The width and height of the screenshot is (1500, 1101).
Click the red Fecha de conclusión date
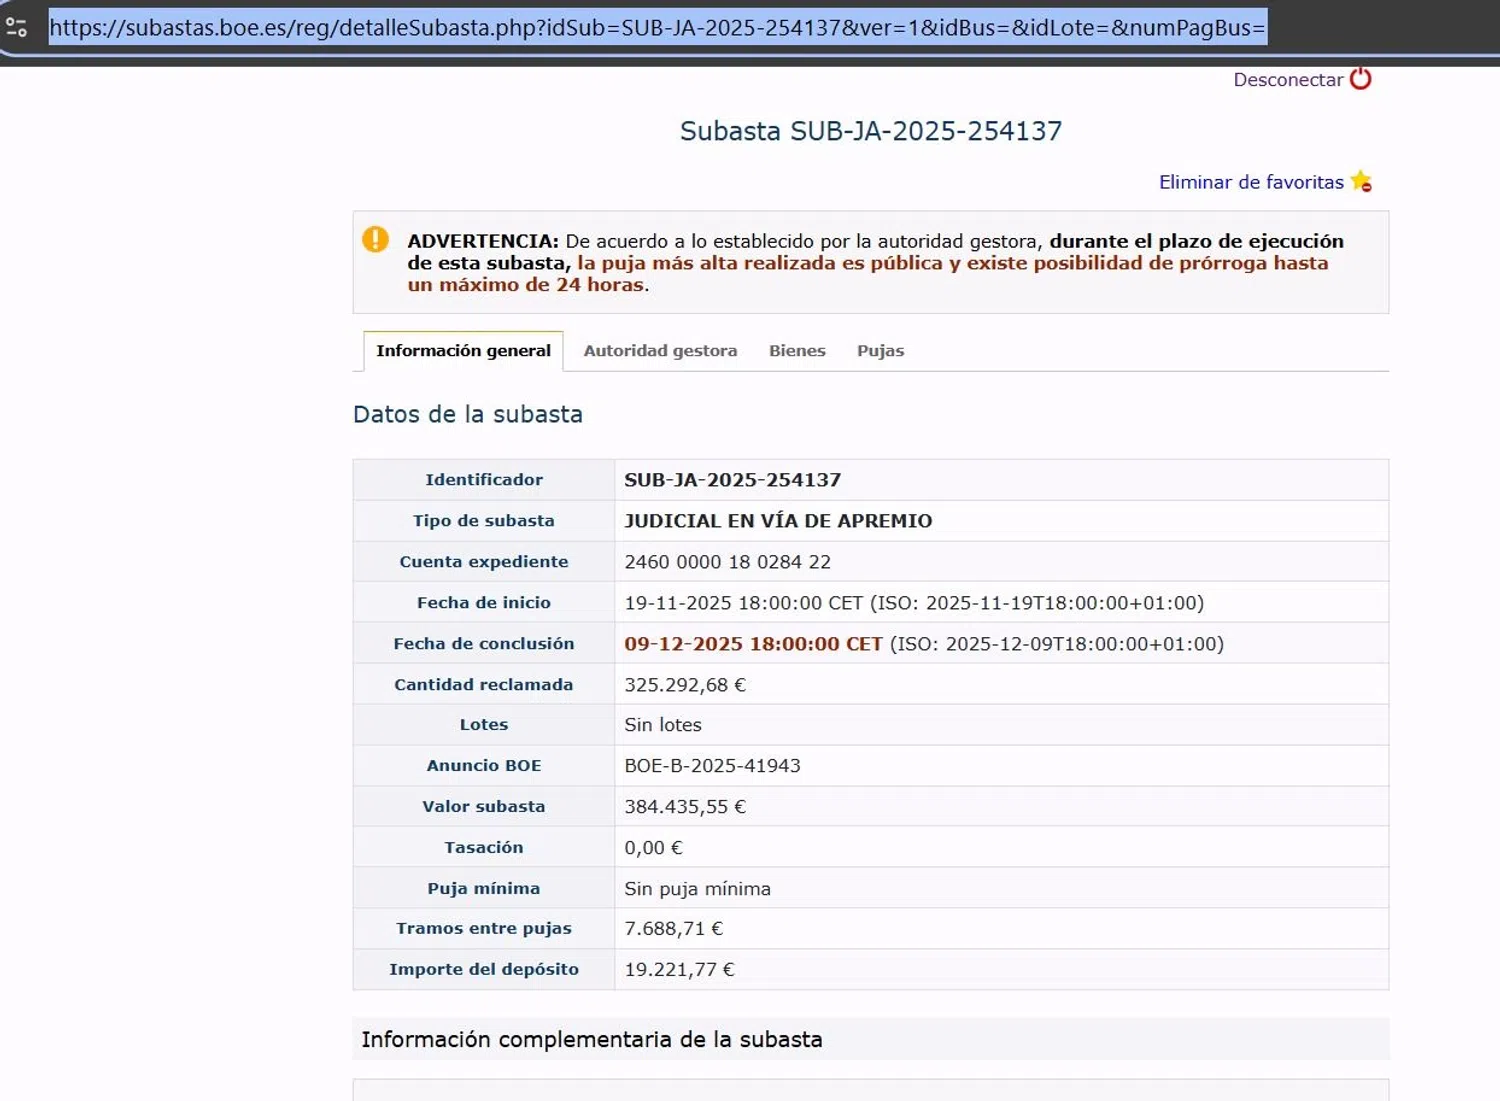pos(753,644)
